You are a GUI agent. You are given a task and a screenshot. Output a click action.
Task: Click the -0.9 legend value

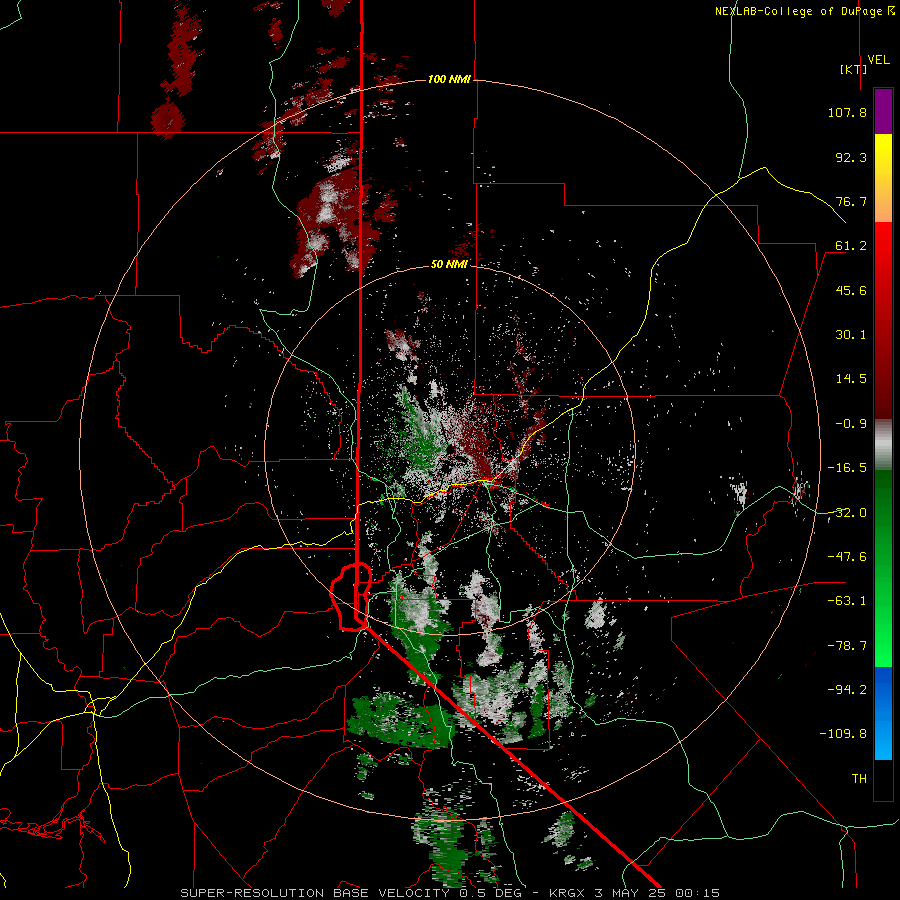tap(851, 424)
